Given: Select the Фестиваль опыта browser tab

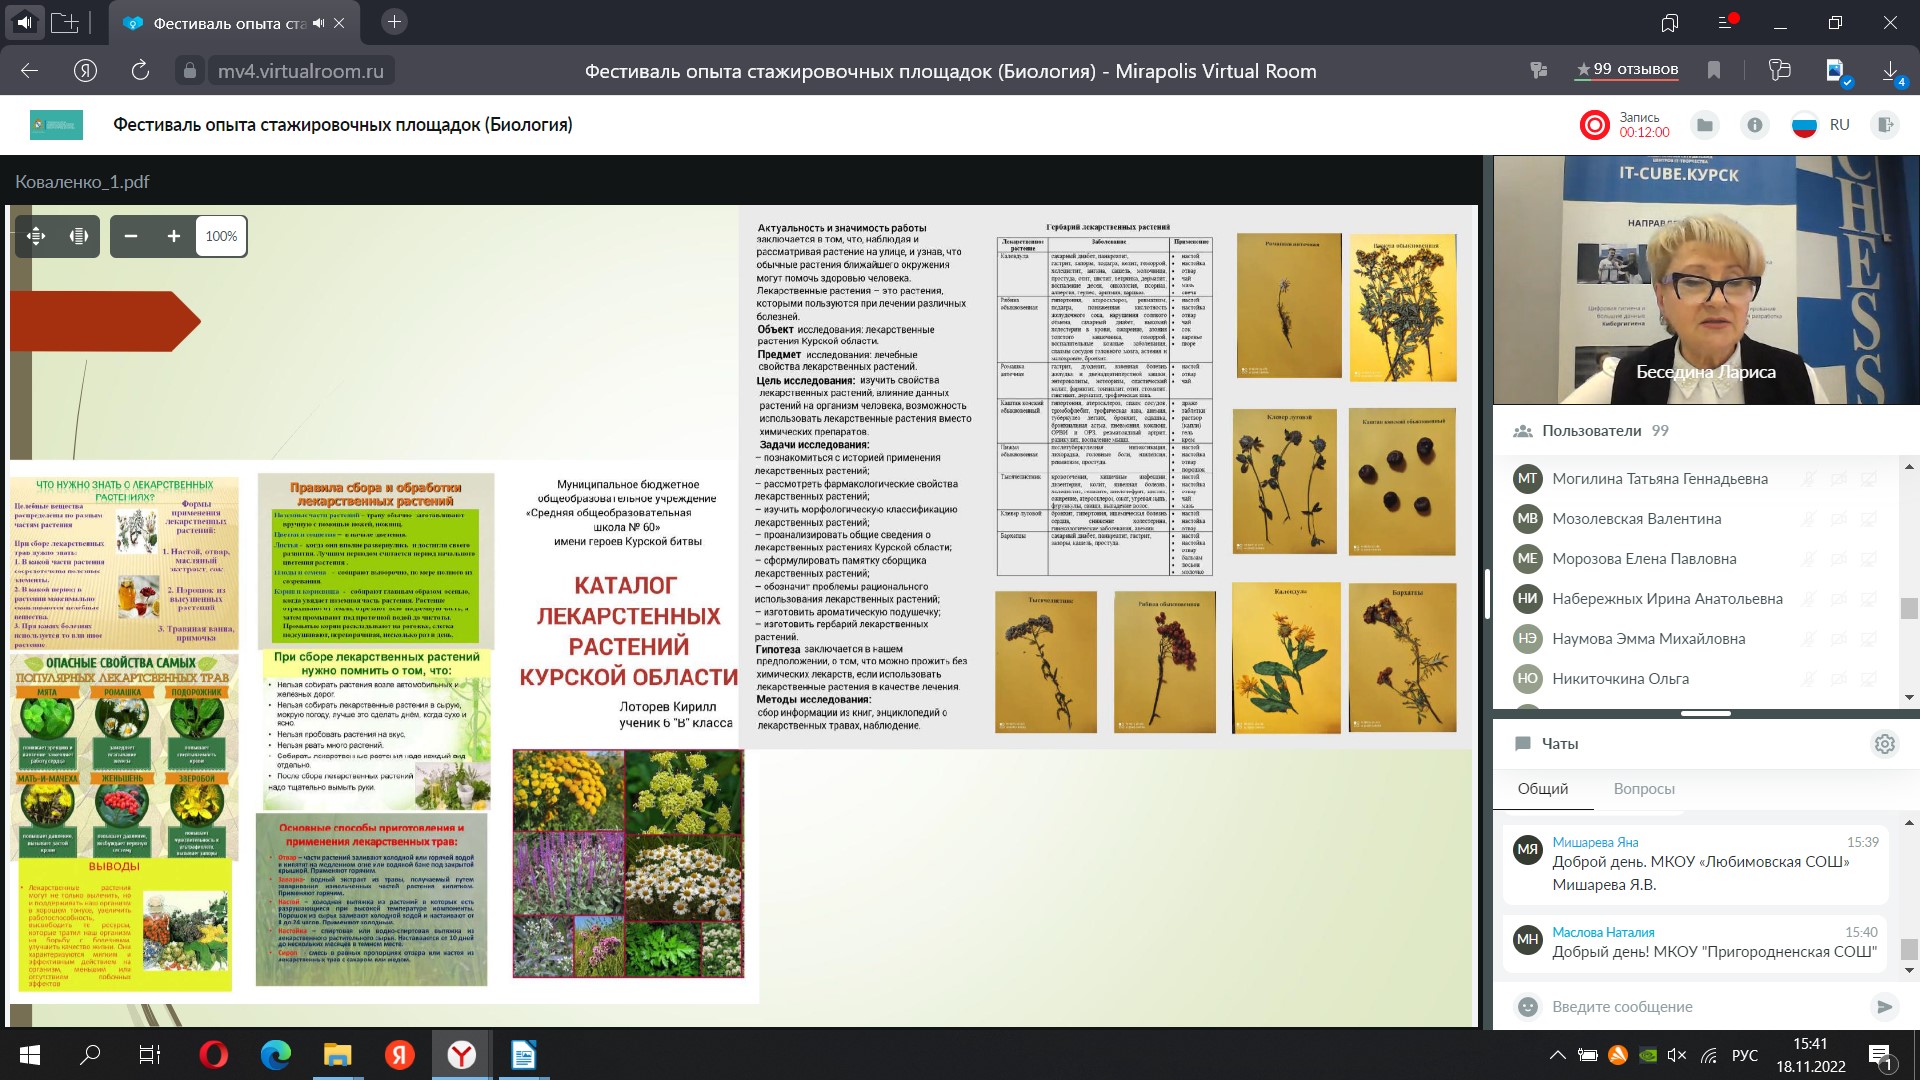Looking at the screenshot, I should pos(232,23).
